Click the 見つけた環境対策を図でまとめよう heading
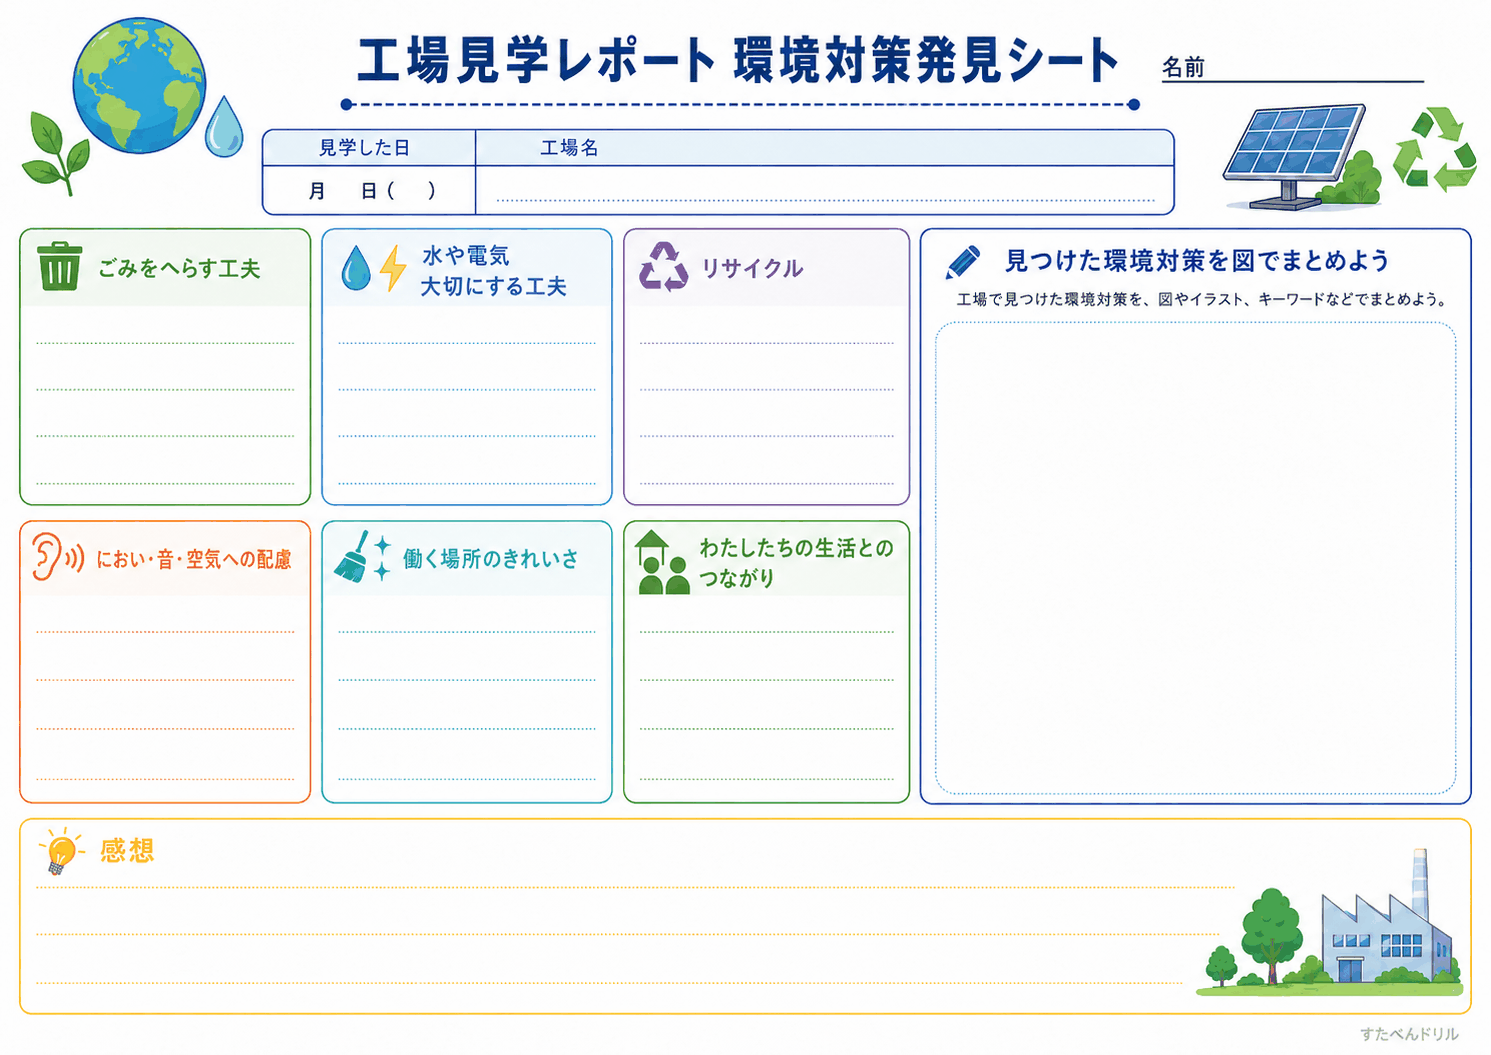 tap(1197, 261)
